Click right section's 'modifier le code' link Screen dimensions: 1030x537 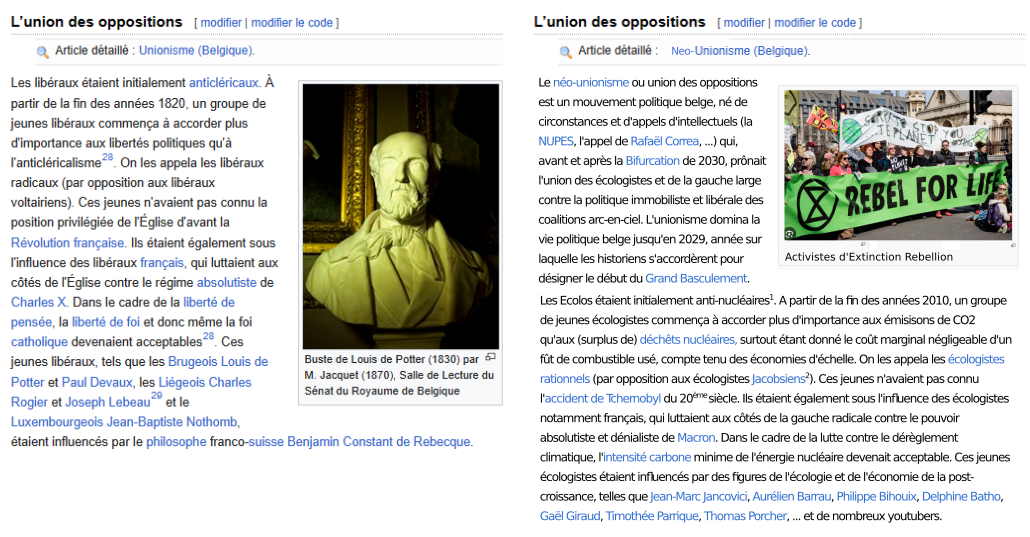coord(815,22)
